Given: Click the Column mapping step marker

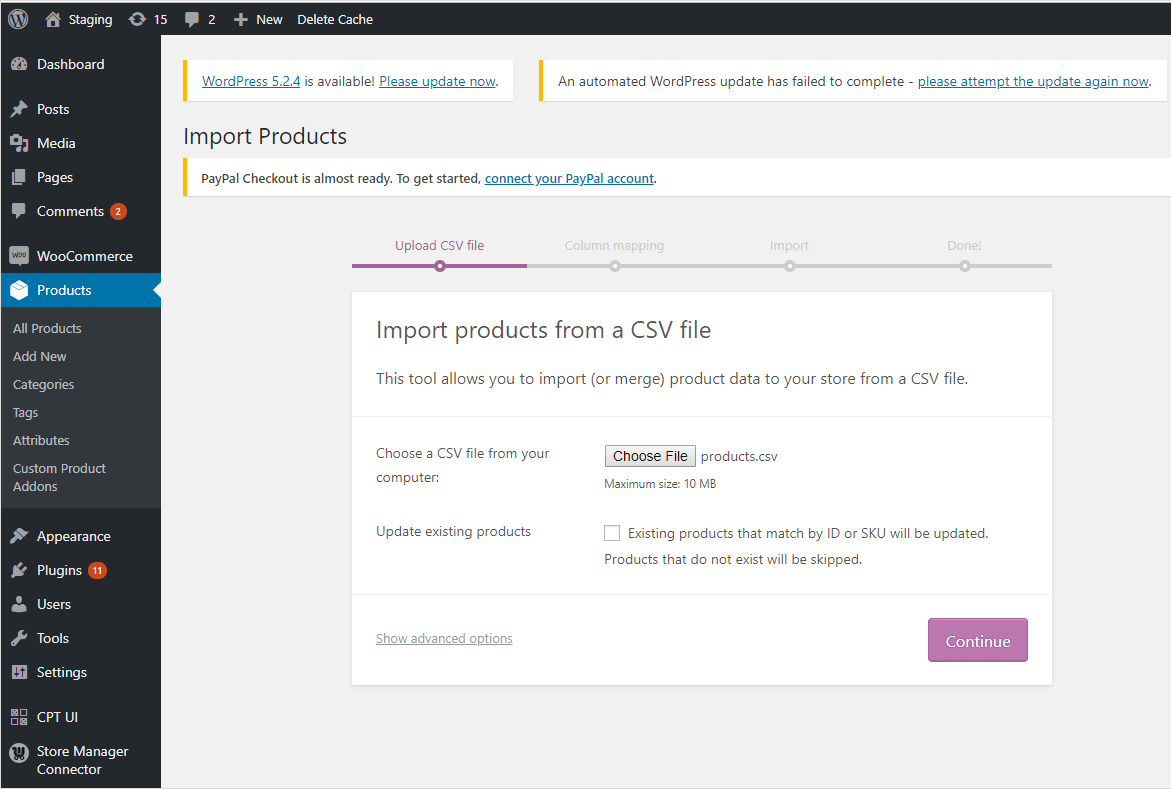Looking at the screenshot, I should click(x=615, y=266).
